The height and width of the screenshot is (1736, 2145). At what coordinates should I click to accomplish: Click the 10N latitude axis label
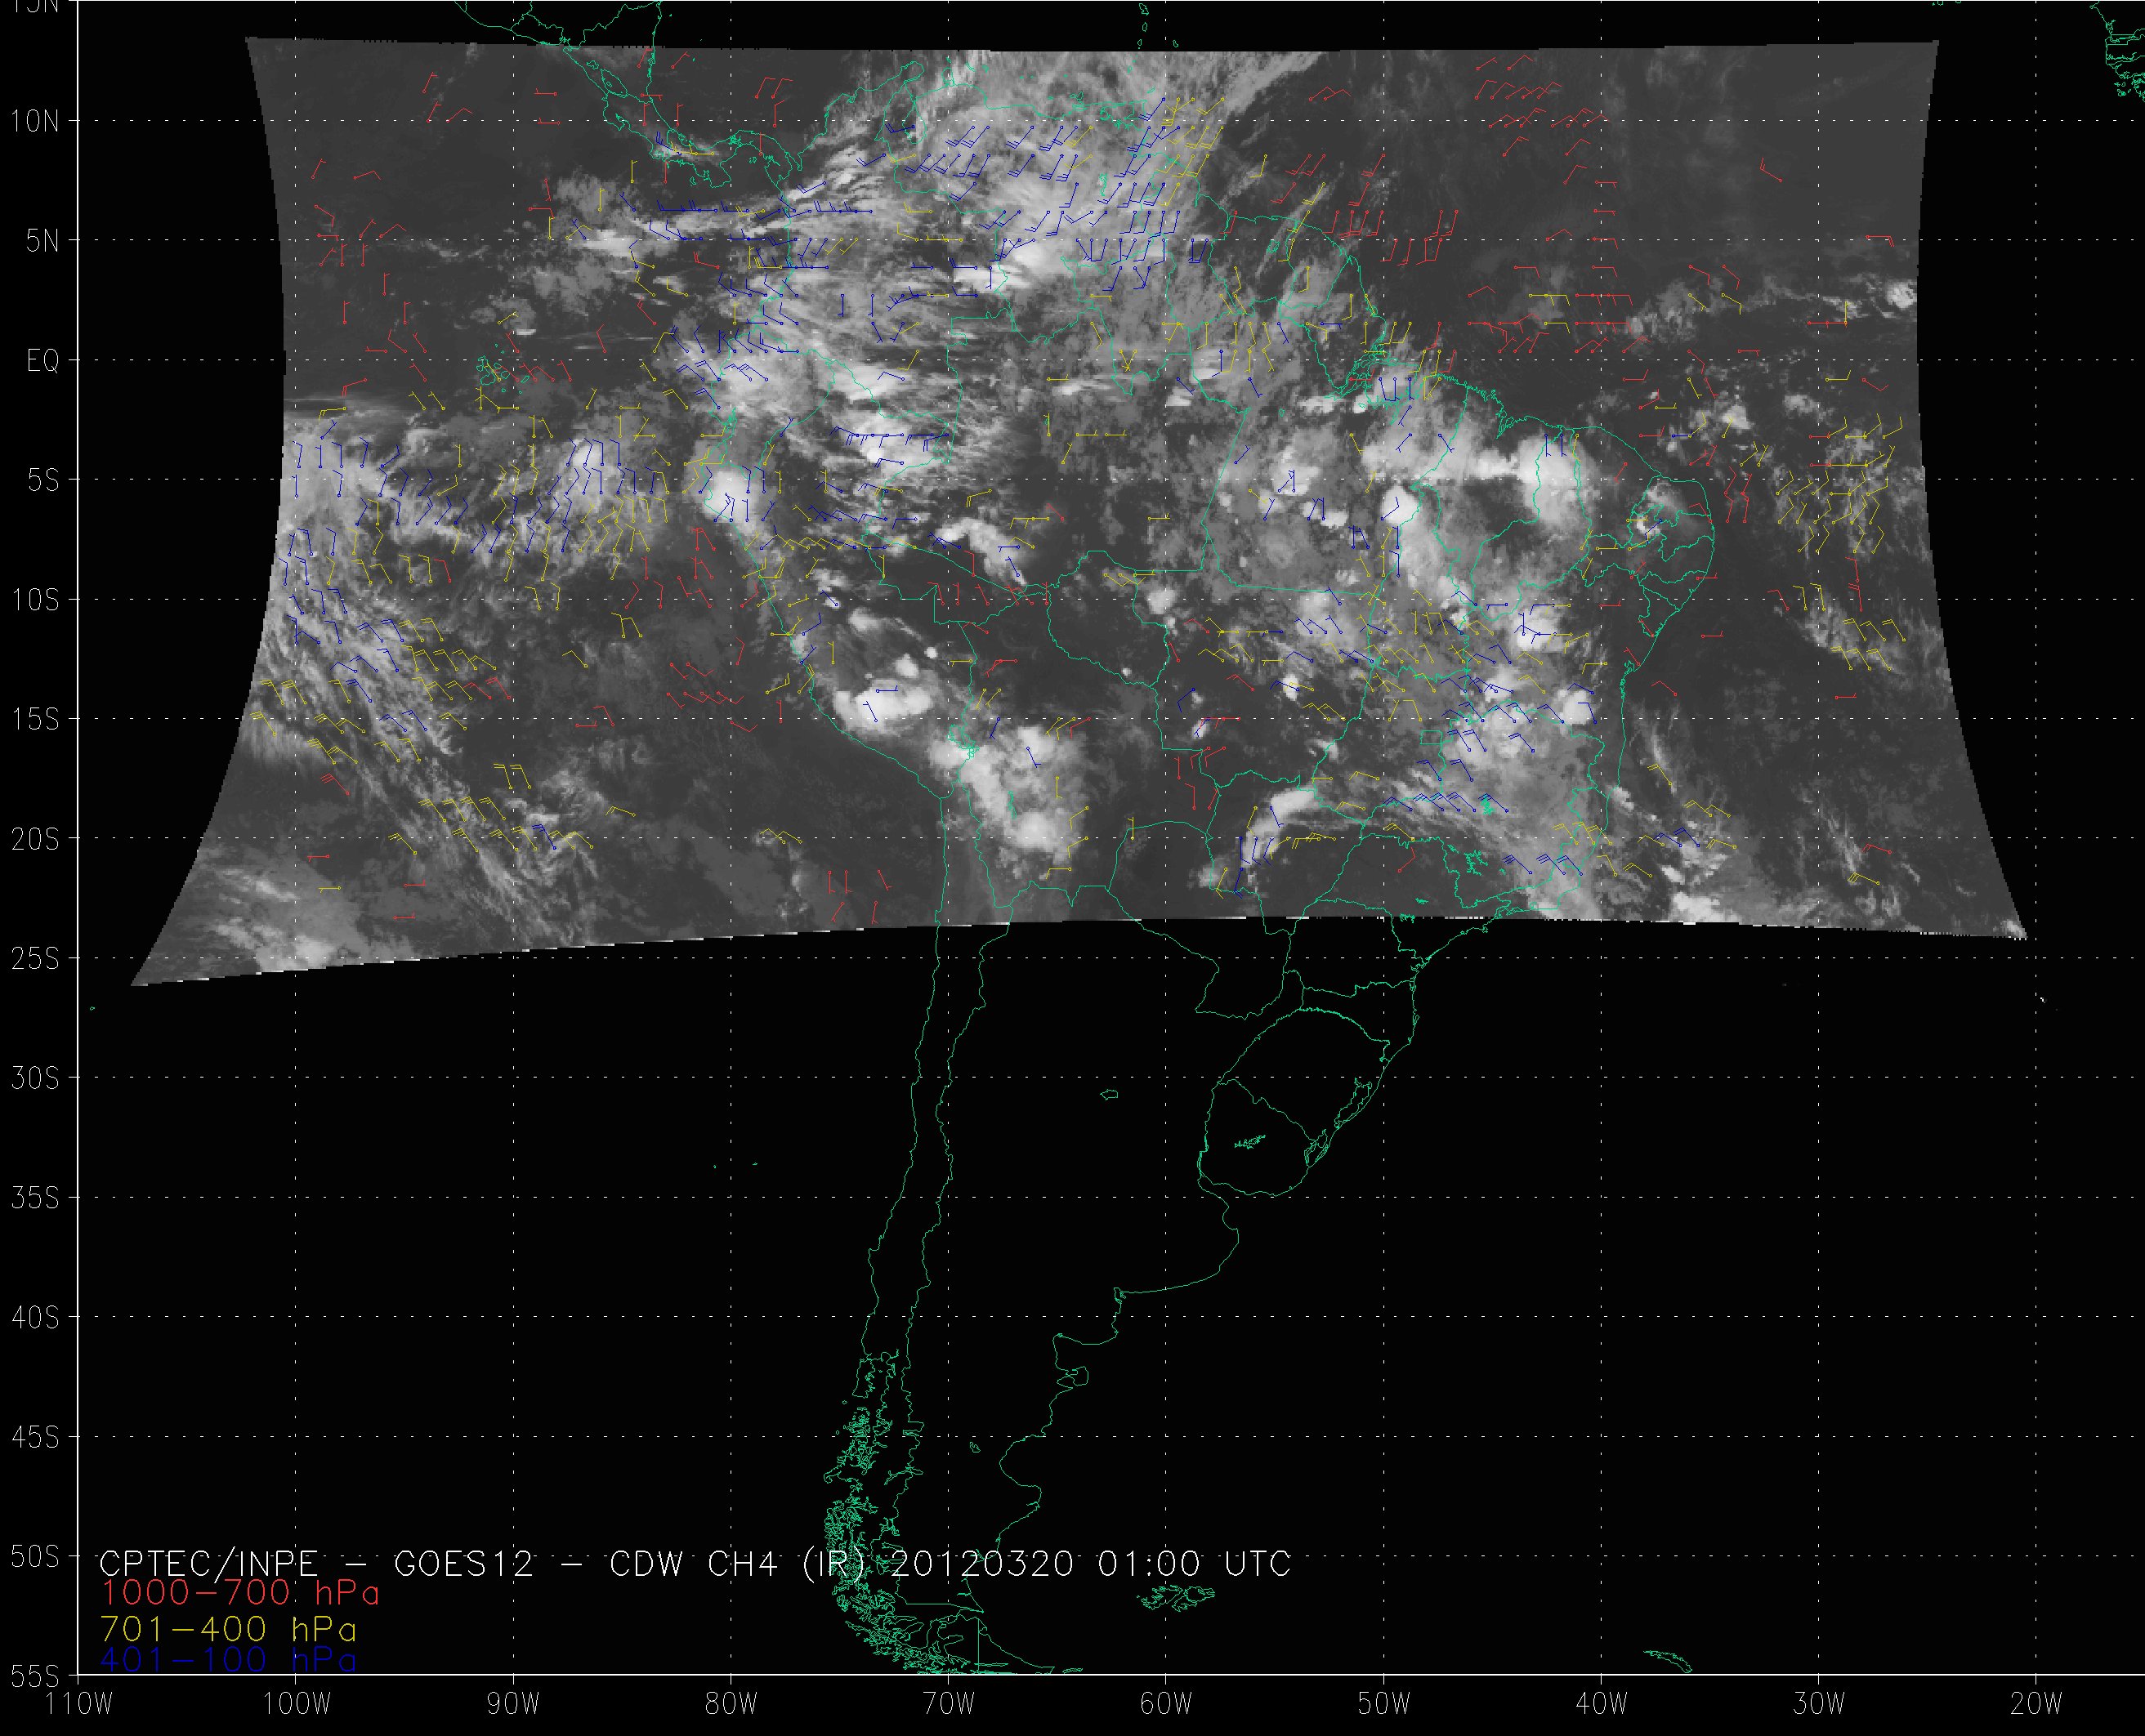pyautogui.click(x=35, y=122)
